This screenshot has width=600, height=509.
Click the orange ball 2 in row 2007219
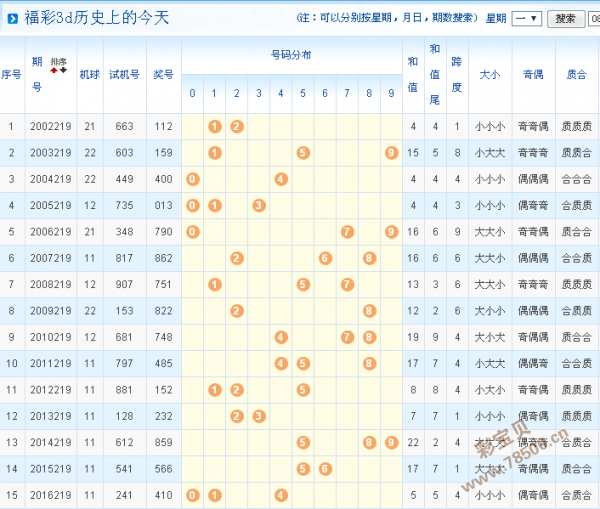[x=237, y=258]
